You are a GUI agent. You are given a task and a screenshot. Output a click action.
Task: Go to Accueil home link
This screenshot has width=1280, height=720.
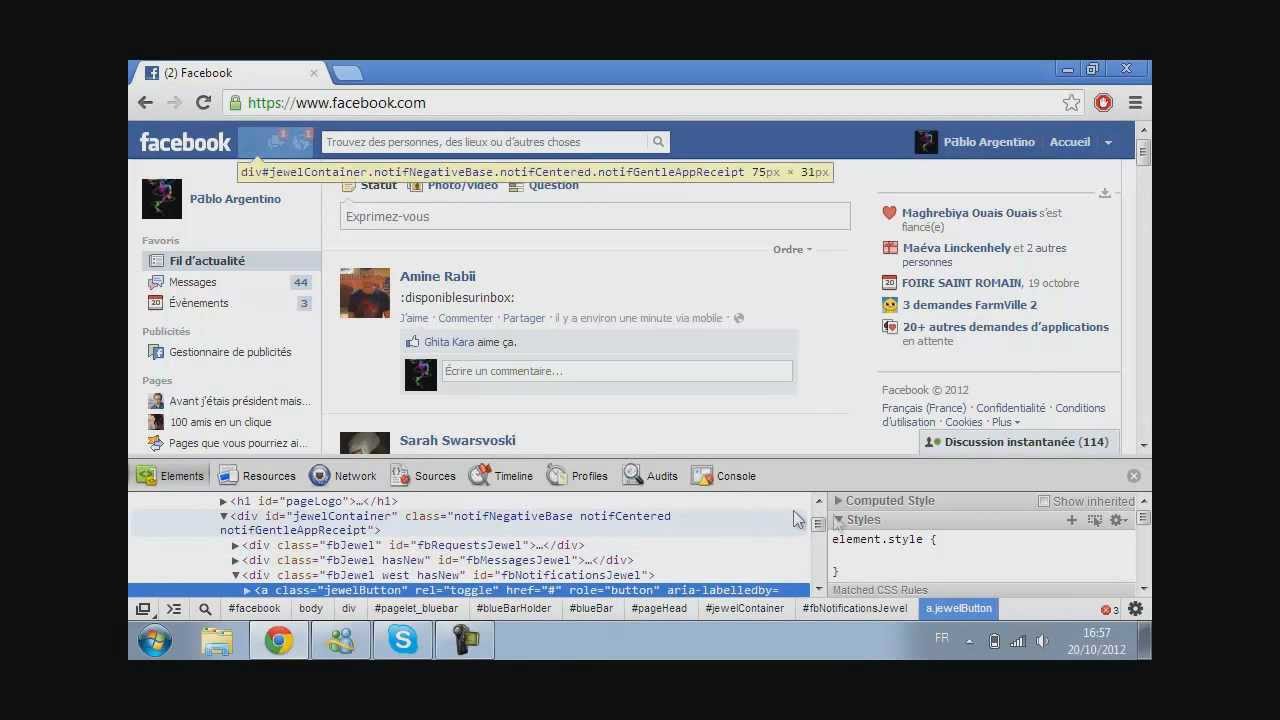tap(1070, 142)
